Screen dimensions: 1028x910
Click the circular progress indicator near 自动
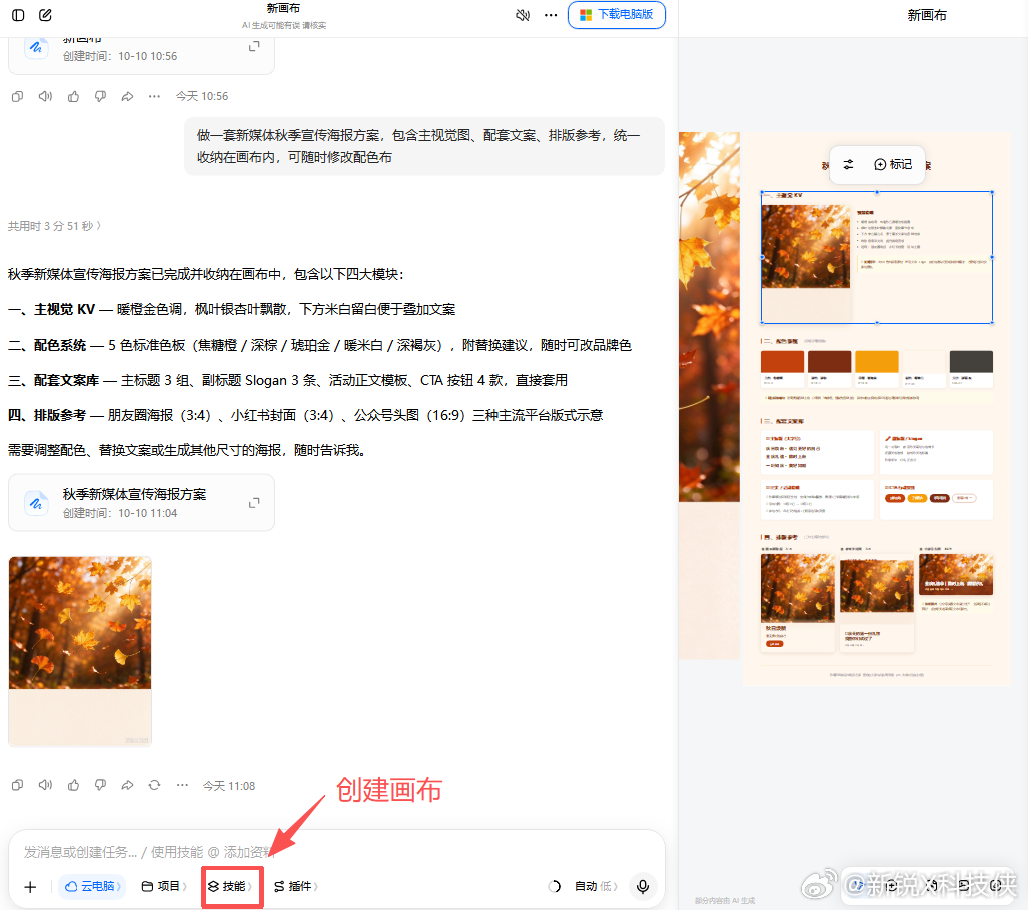555,886
